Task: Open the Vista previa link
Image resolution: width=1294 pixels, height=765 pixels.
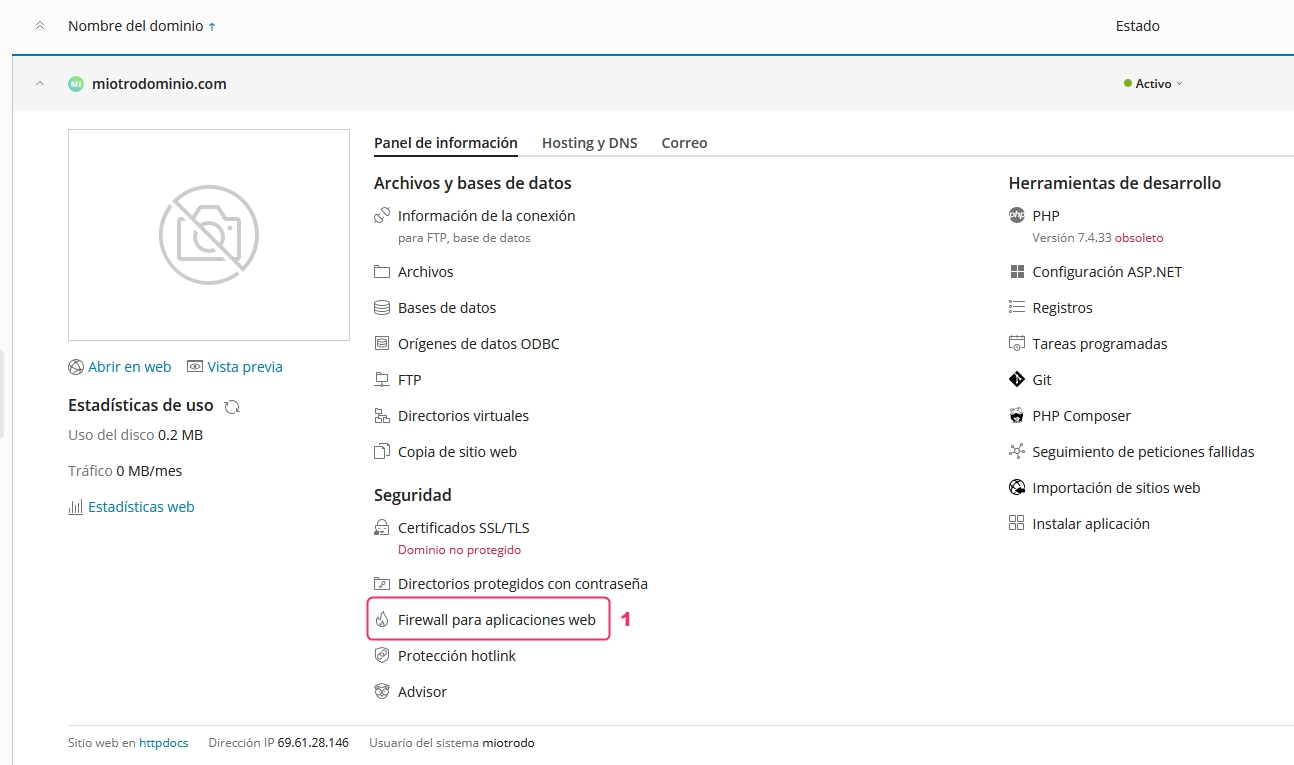Action: 244,367
